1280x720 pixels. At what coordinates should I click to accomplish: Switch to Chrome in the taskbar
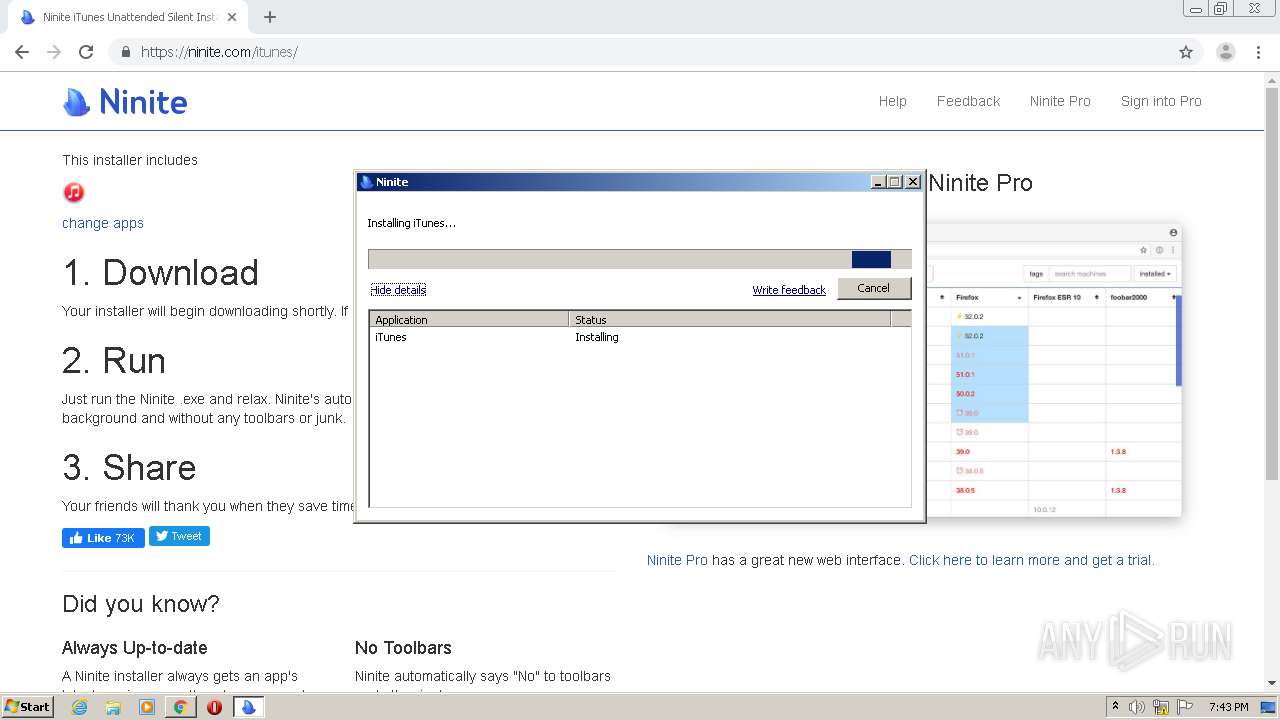click(x=180, y=707)
